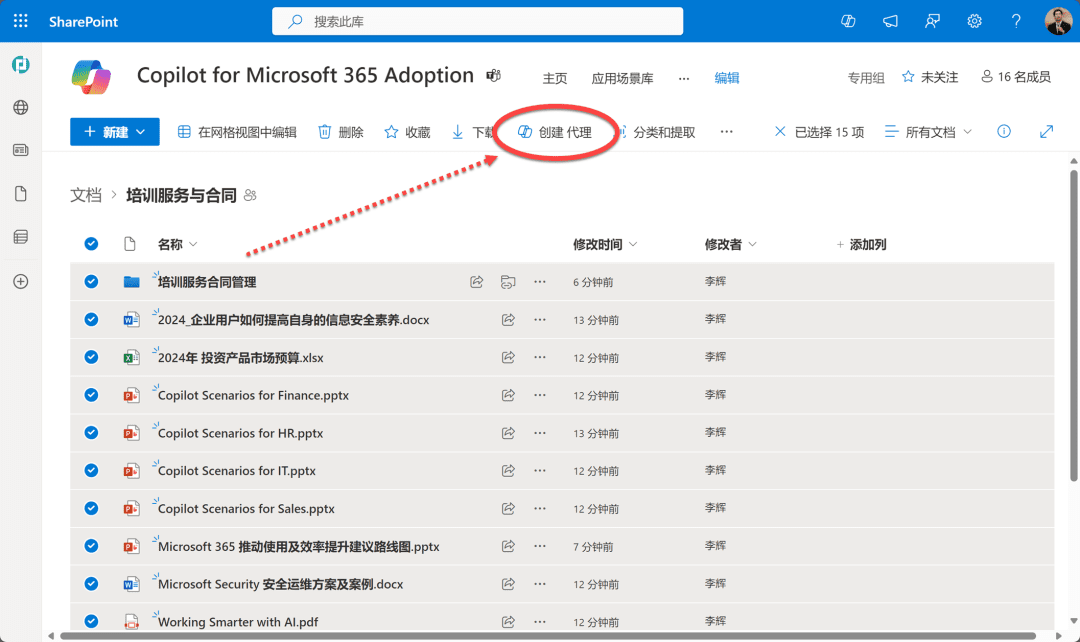Clear selection with 已选择 15 项
Viewport: 1080px width, 642px height.
tap(819, 132)
